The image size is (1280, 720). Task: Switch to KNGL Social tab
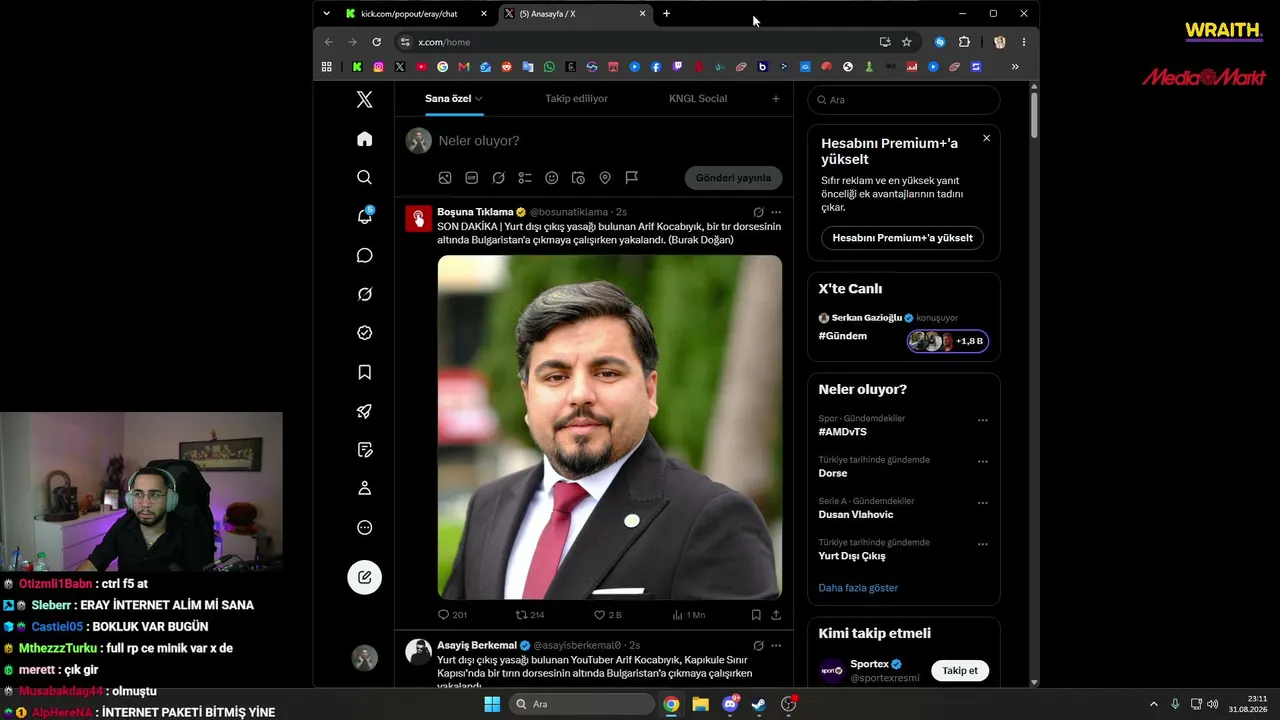[698, 99]
